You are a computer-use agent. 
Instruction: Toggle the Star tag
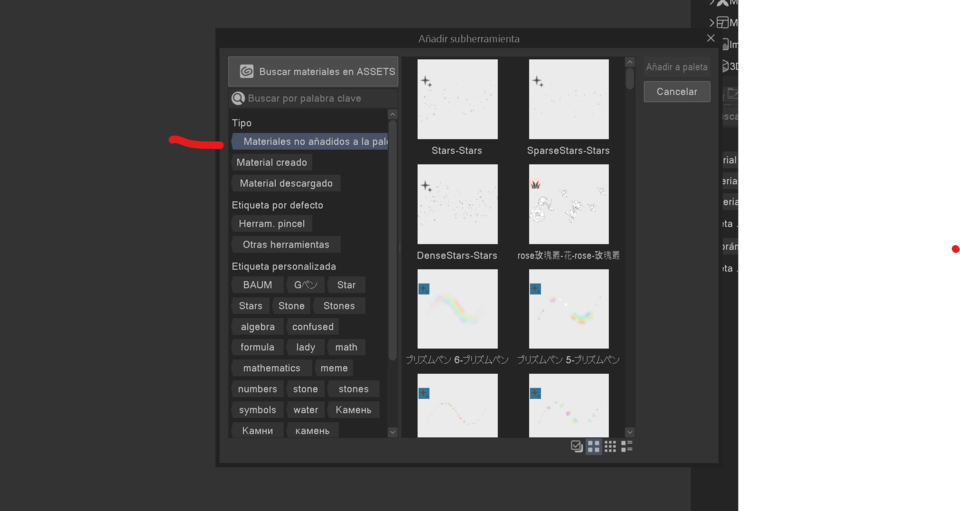[346, 285]
